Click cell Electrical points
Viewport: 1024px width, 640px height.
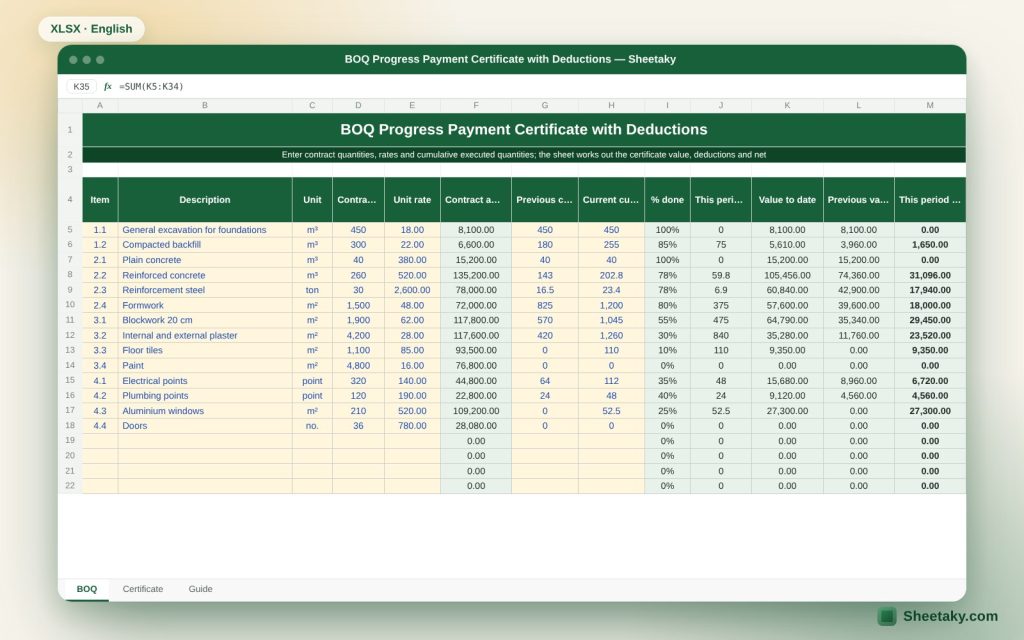205,381
